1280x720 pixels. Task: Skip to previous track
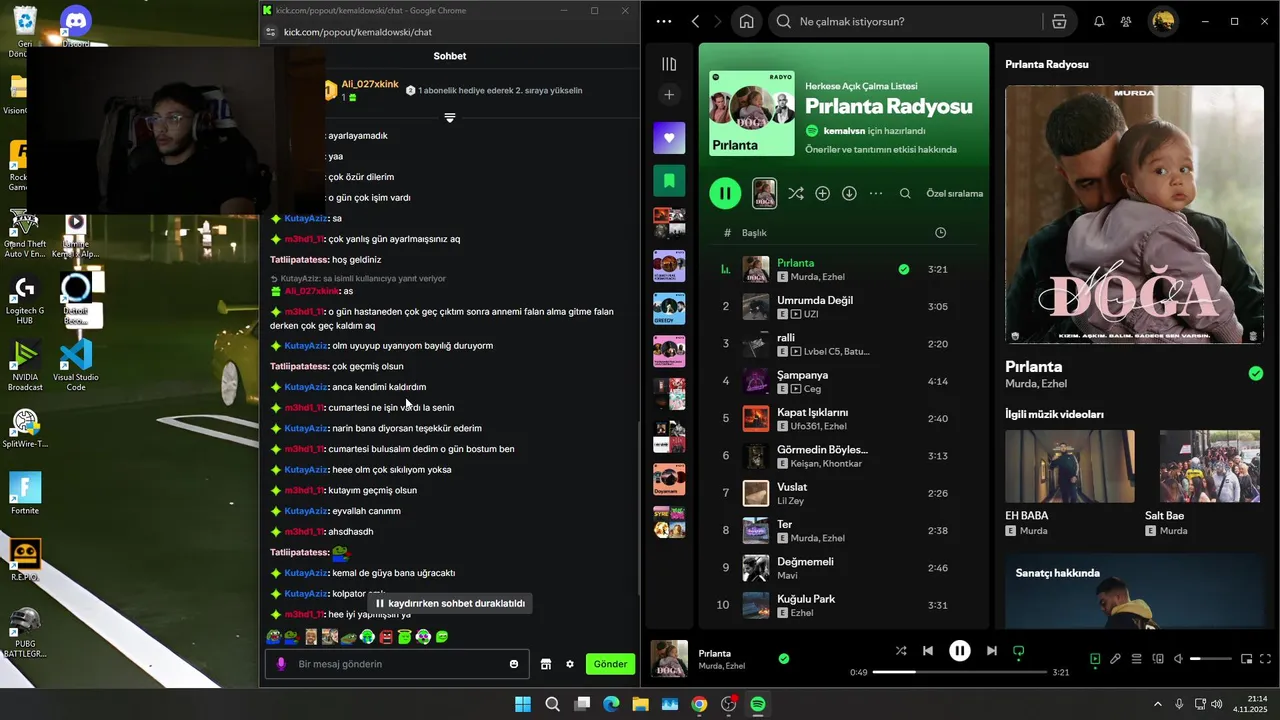[x=928, y=651]
